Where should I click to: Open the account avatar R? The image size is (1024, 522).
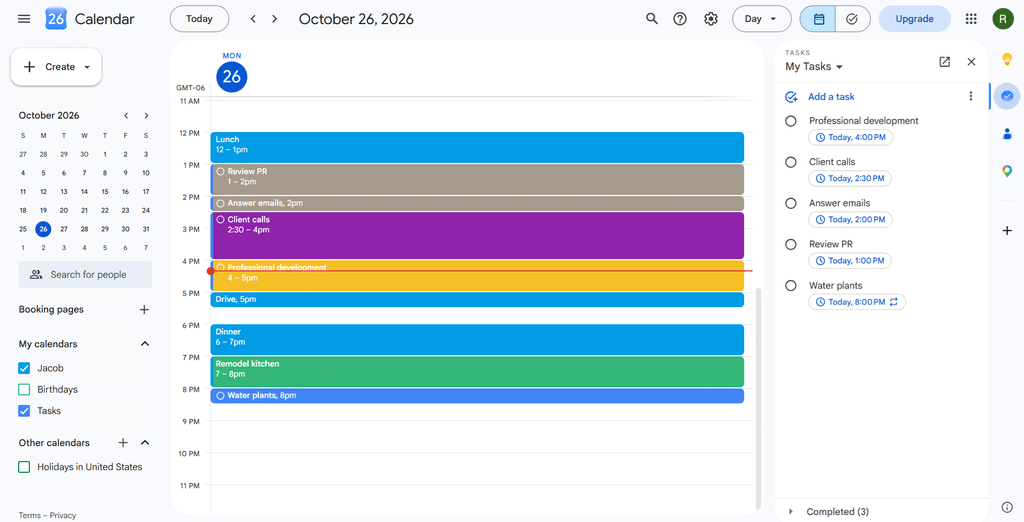1002,19
